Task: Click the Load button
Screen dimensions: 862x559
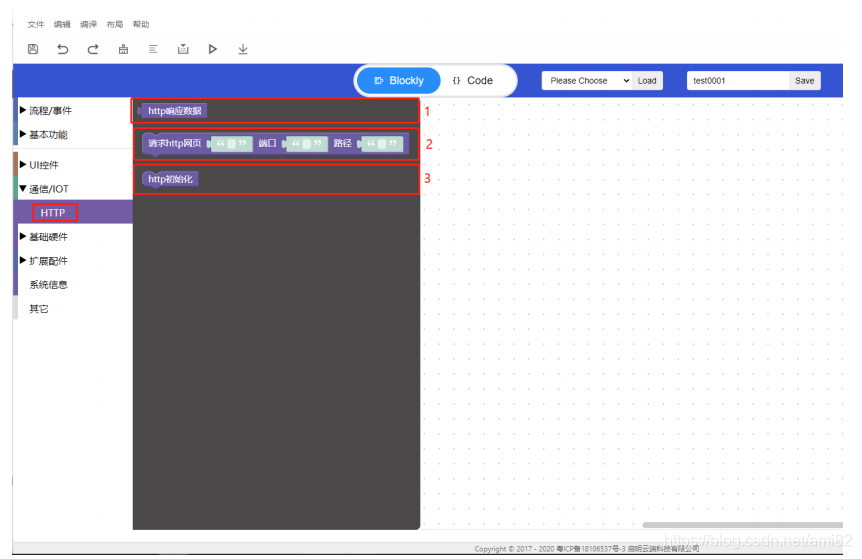Action: tap(647, 80)
